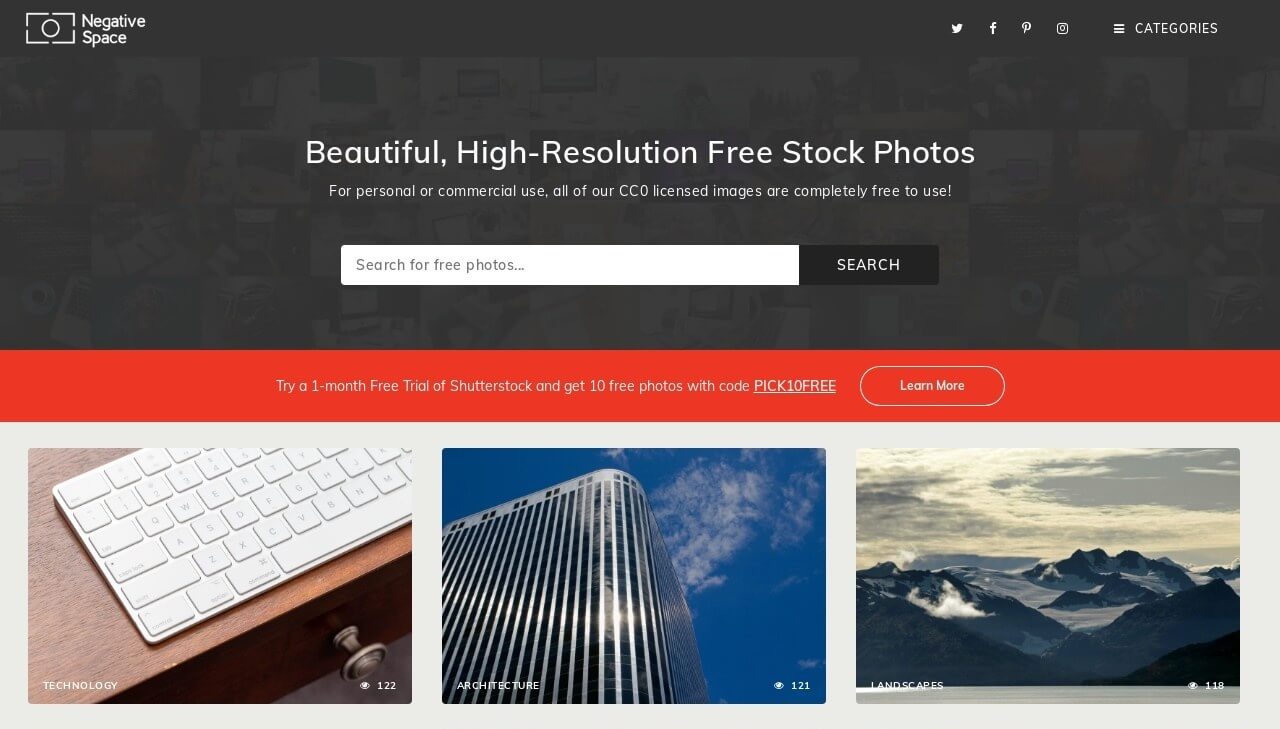This screenshot has height=729, width=1280.
Task: Select the Landscapes category label
Action: coord(907,686)
